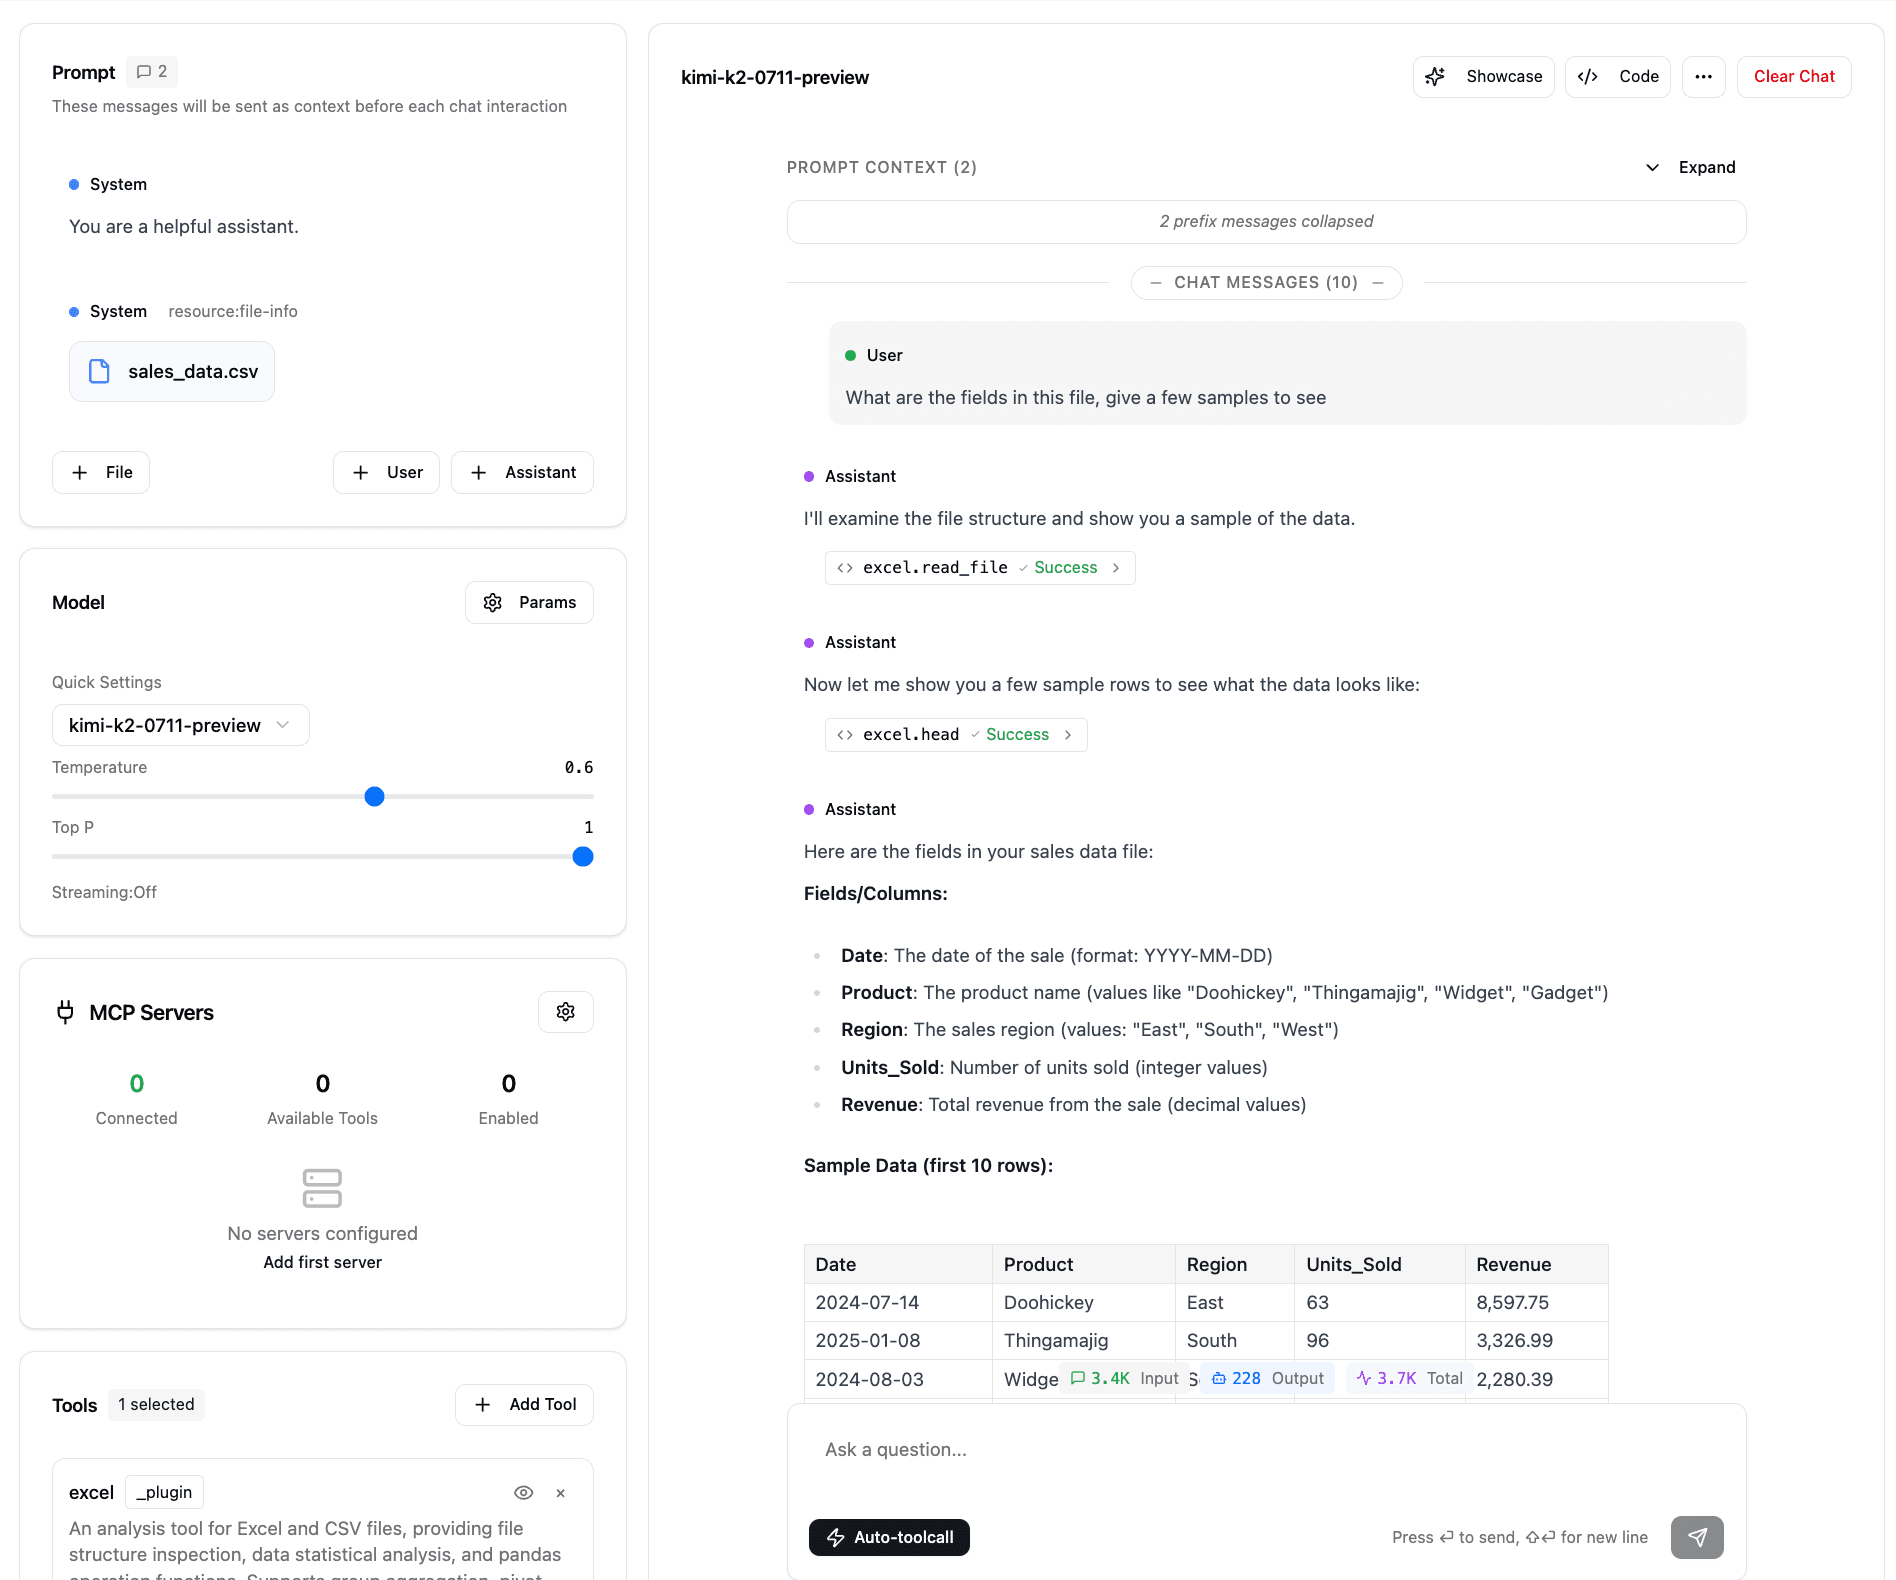
Task: Open the sales_data.csv file attachment
Action: point(172,372)
